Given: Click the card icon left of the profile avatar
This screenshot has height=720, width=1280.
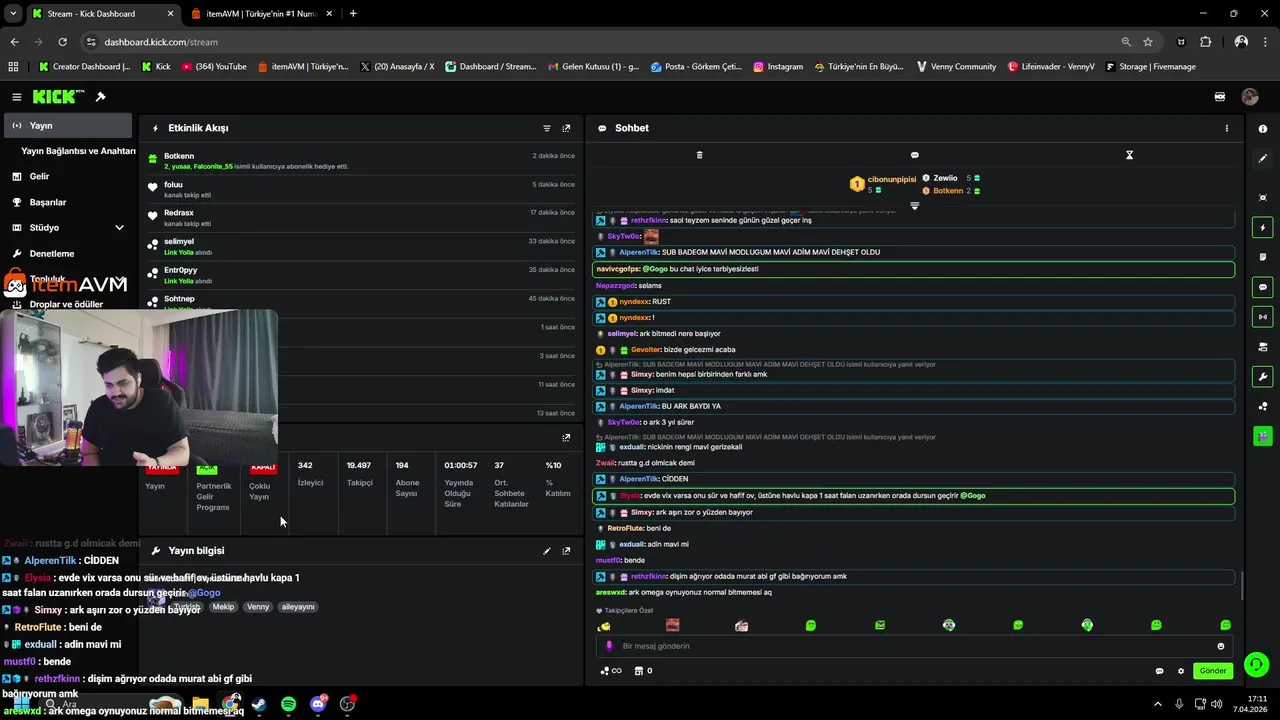Looking at the screenshot, I should pos(1220,97).
